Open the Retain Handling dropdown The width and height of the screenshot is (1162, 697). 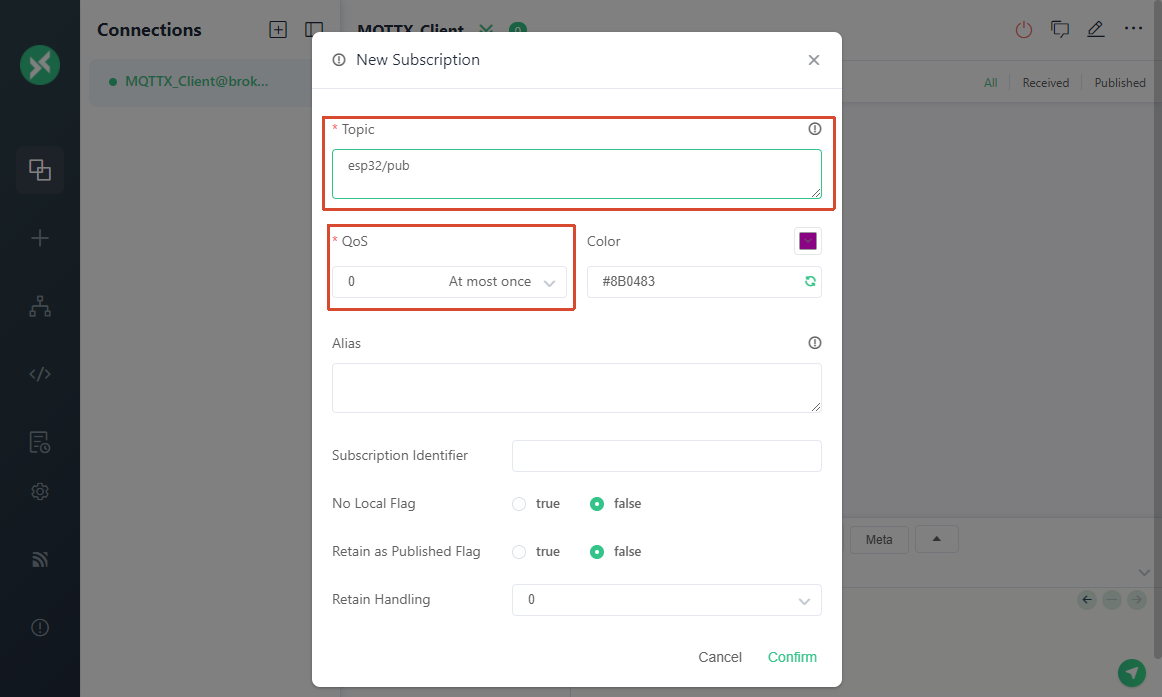[x=667, y=600]
